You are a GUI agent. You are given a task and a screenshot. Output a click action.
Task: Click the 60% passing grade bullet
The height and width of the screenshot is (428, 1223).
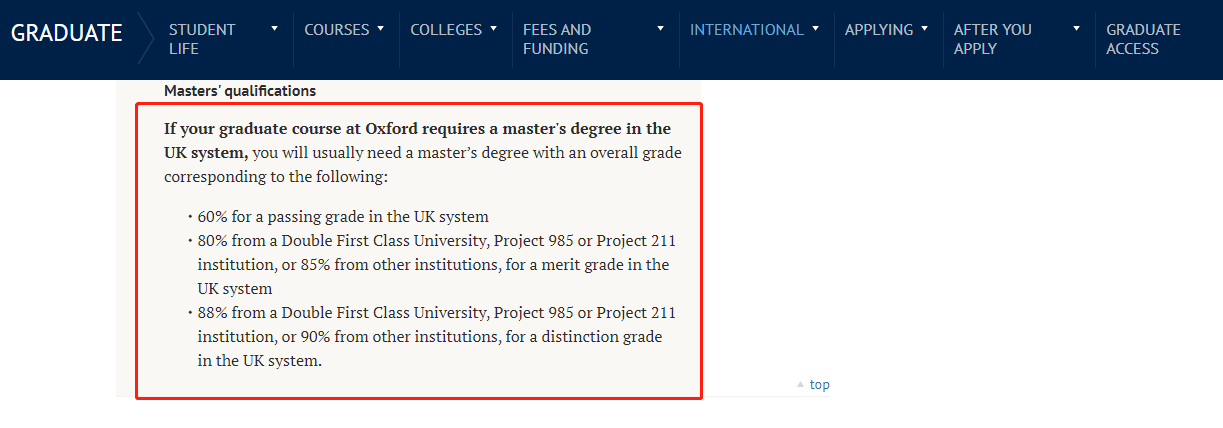click(x=343, y=217)
